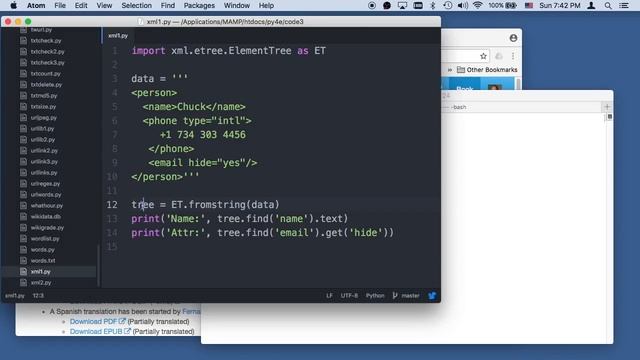Open wordlist.py in the tree view
Viewport: 640px width, 360px height.
click(x=45, y=239)
